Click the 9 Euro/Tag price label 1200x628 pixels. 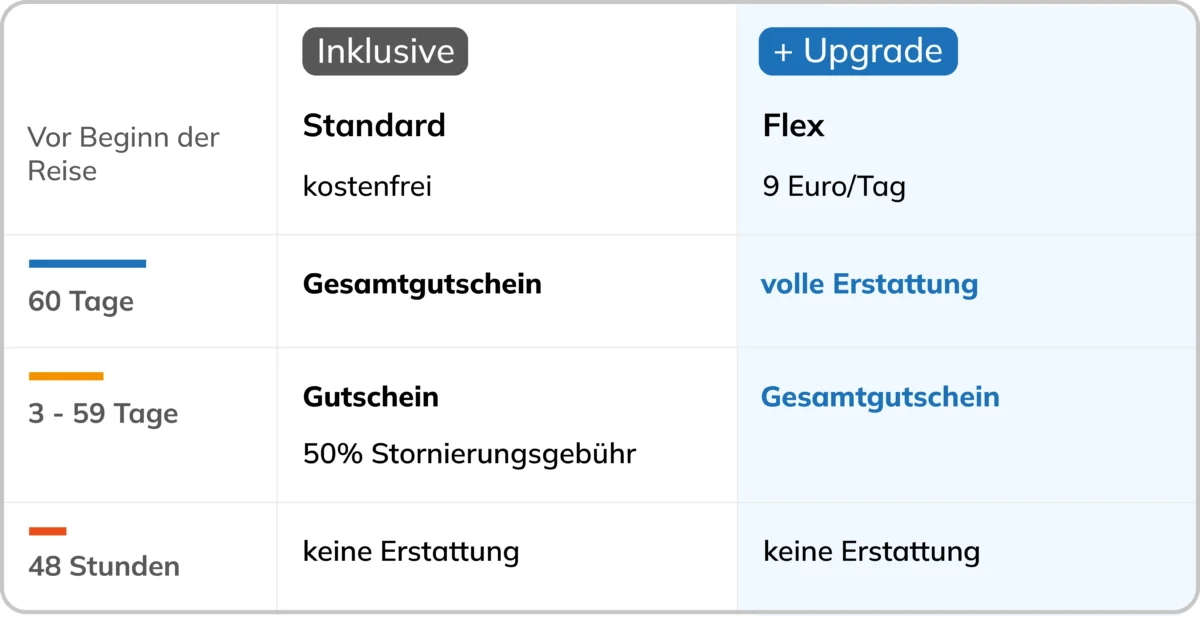(x=834, y=187)
